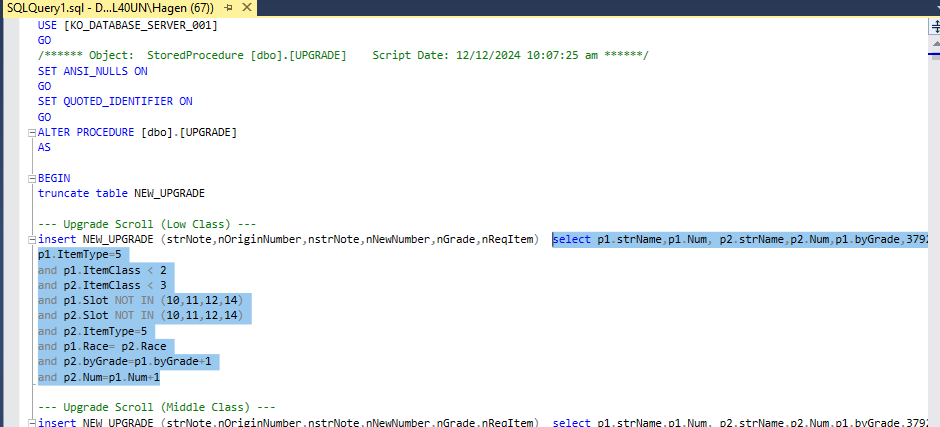Click the p1.ItemType=5 line
940x427 pixels.
(x=79, y=255)
